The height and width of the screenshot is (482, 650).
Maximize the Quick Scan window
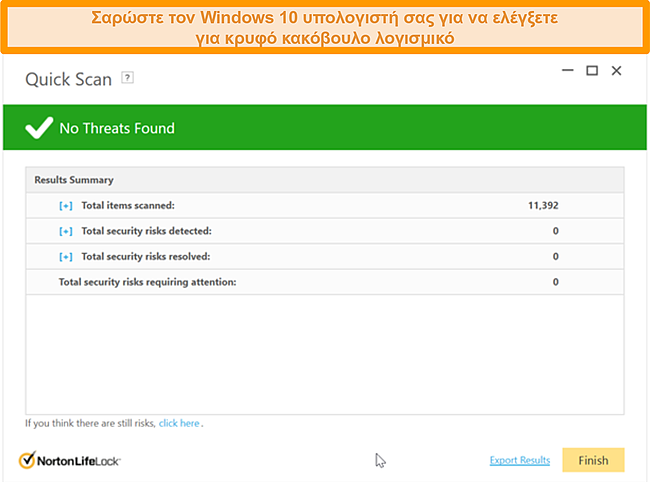(x=592, y=70)
